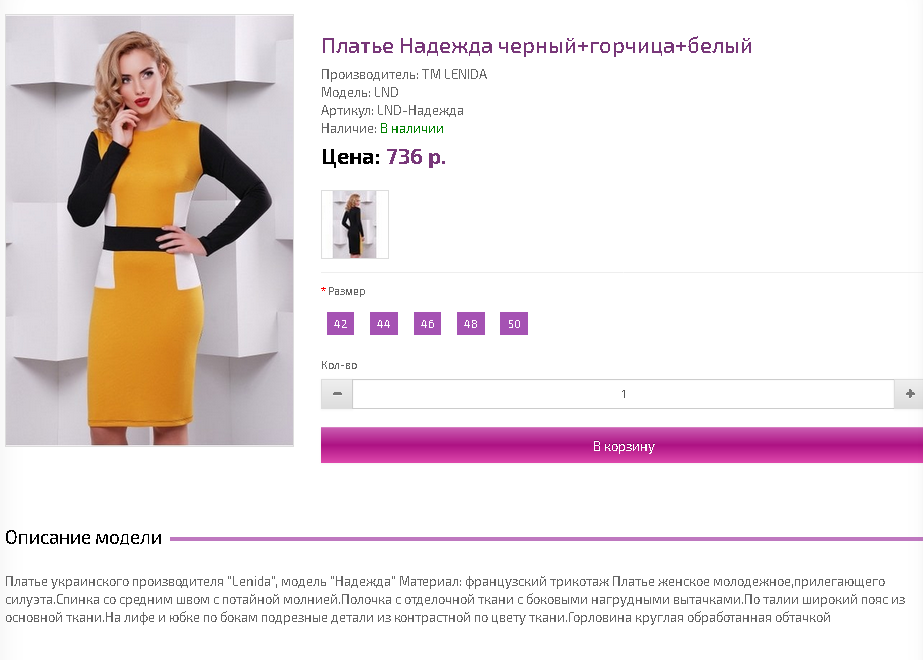Click the price 736 р.
The width and height of the screenshot is (923, 660).
click(x=416, y=157)
